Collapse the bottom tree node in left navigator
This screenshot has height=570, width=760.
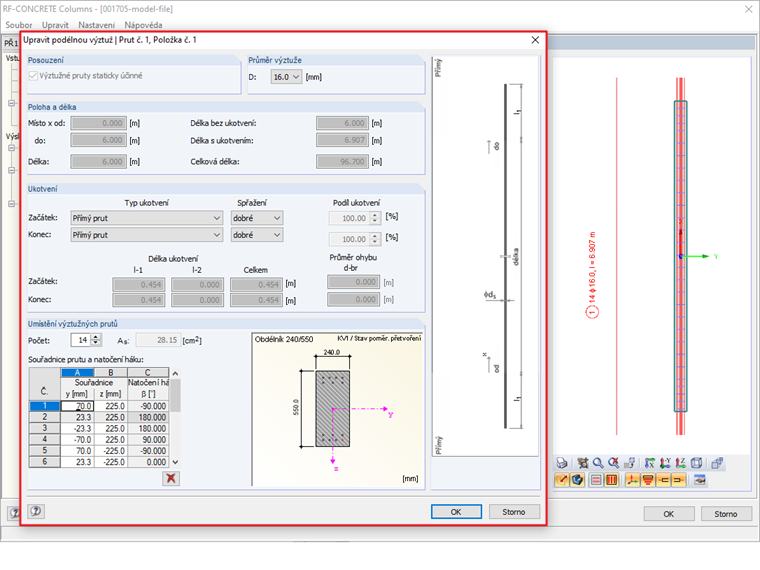(12, 204)
